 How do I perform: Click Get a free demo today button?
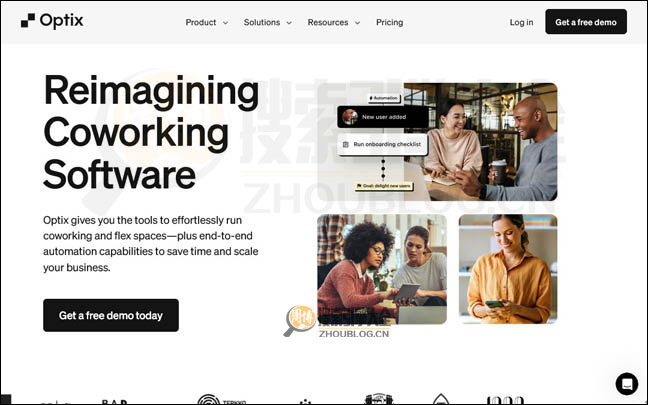(x=111, y=315)
